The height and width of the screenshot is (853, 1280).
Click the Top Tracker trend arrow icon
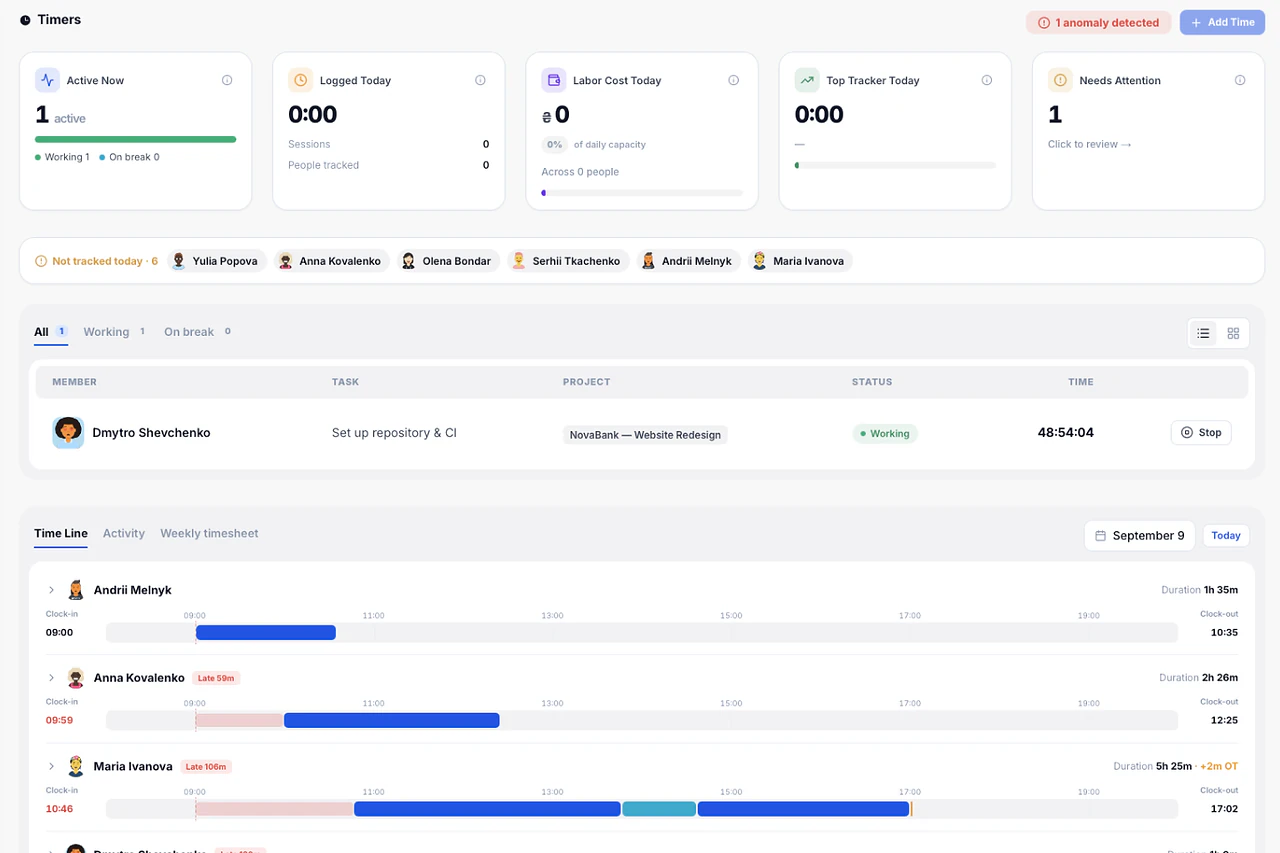click(806, 80)
